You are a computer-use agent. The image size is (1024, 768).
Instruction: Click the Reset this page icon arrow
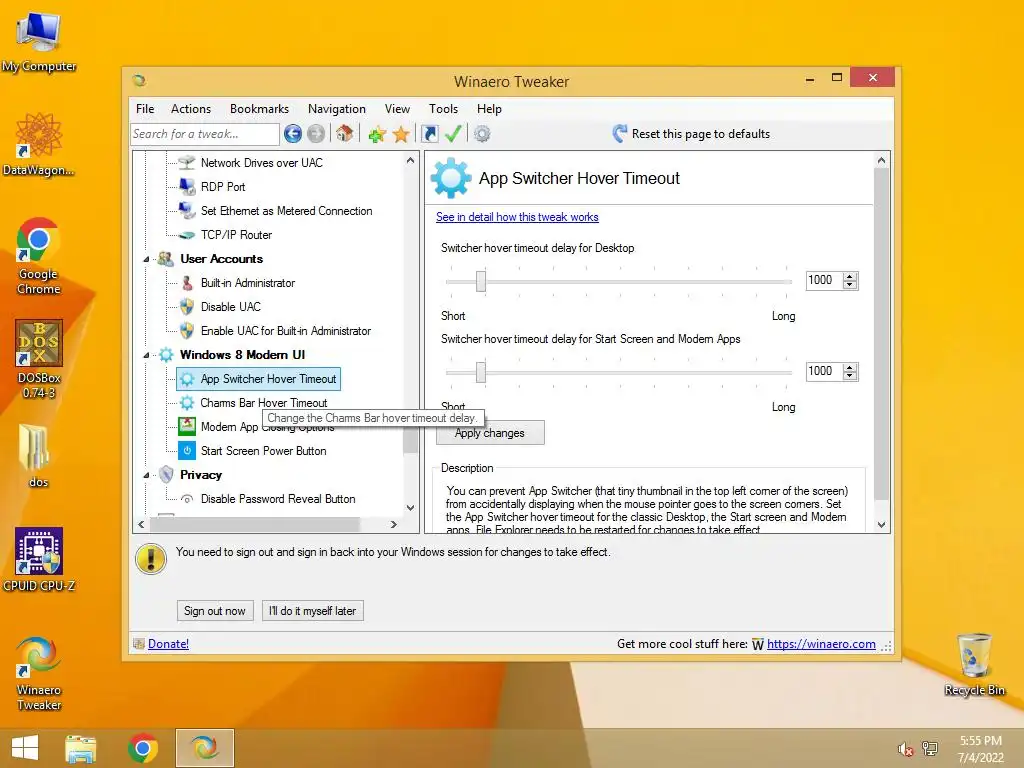point(620,134)
